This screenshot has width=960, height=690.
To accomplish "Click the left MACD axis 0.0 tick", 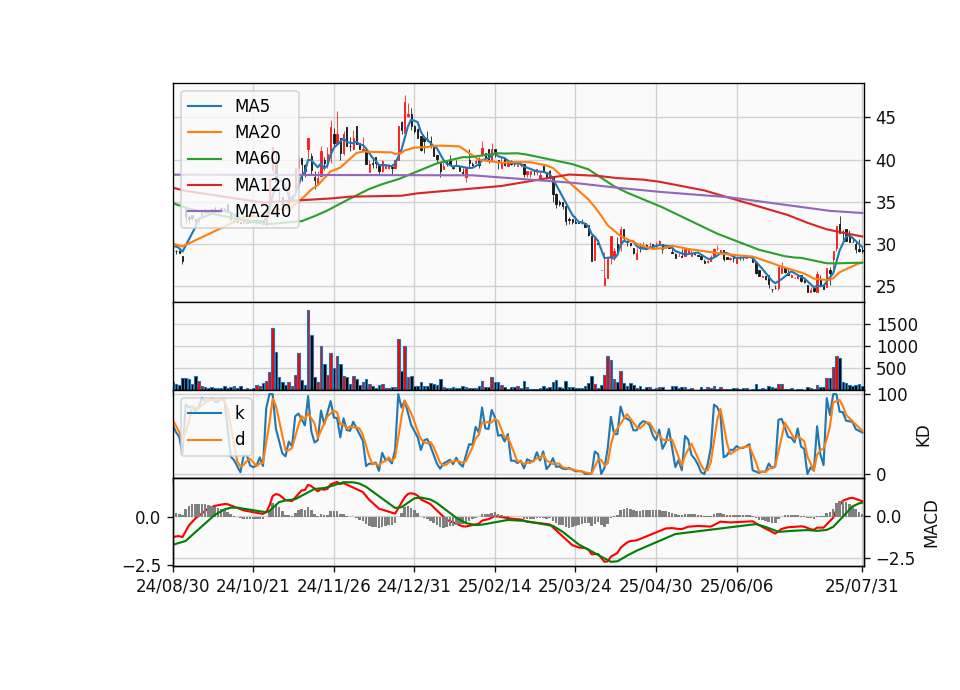I will click(x=148, y=518).
